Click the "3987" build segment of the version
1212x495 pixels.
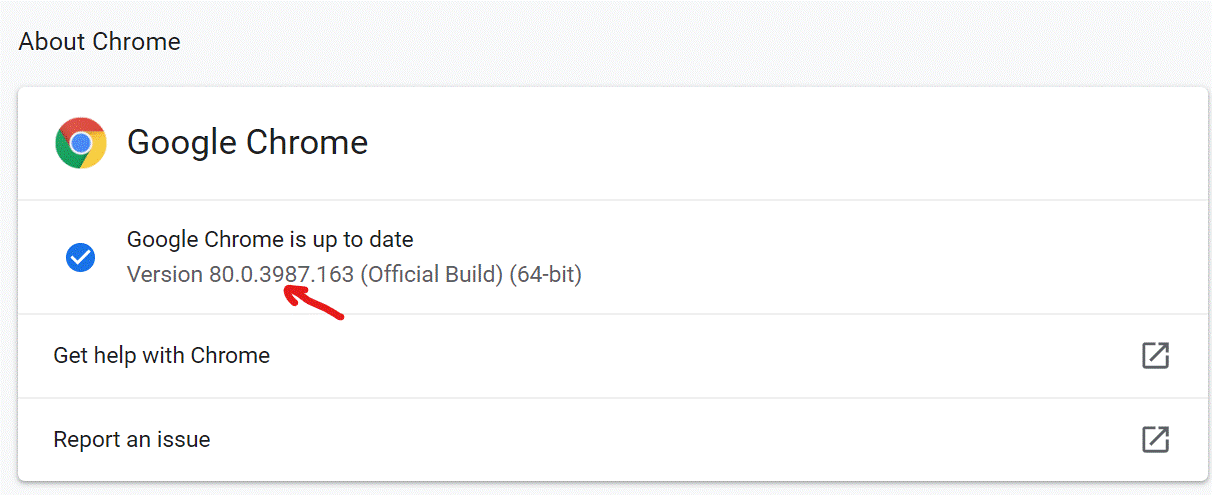point(284,274)
